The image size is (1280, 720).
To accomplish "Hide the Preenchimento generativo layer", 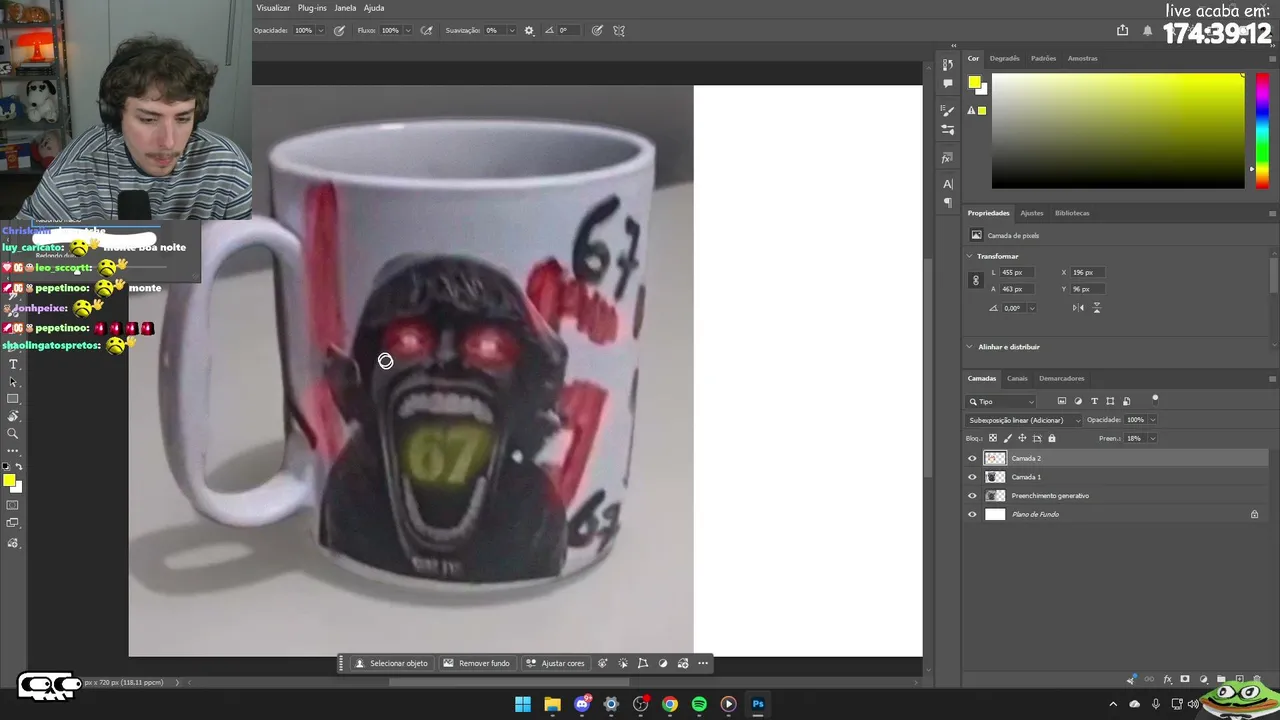I will (x=972, y=496).
